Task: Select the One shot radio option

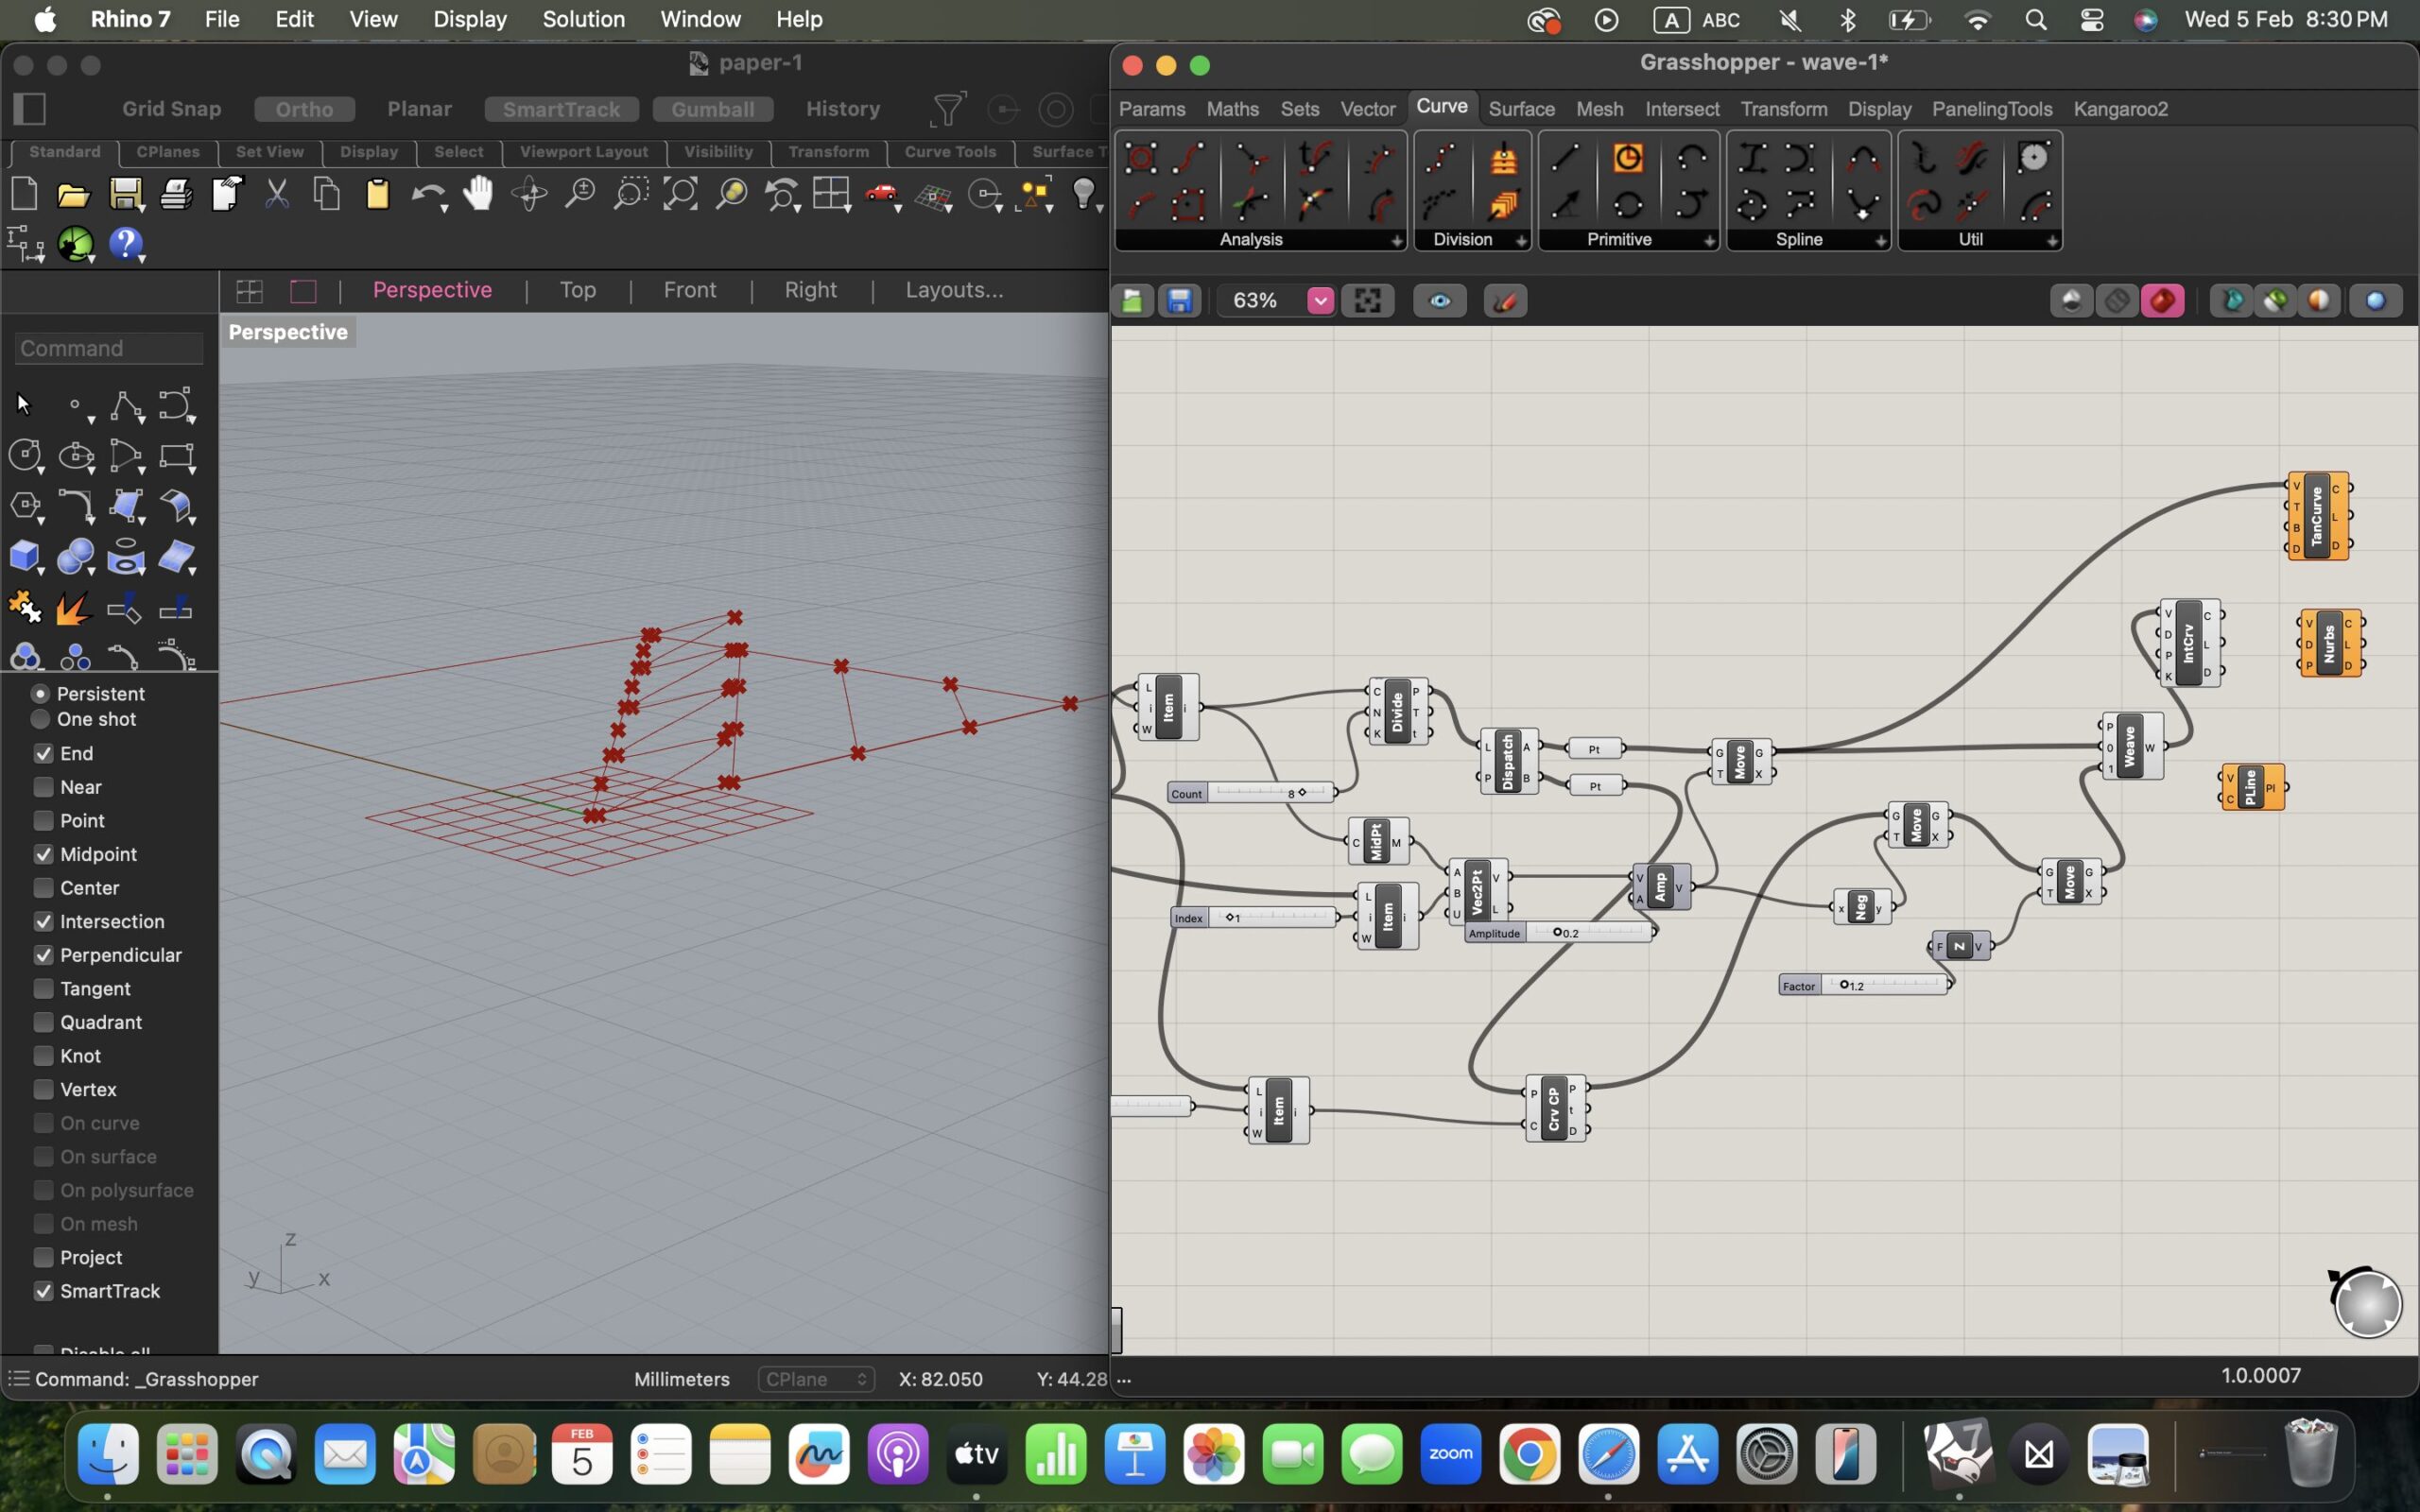Action: coord(40,719)
